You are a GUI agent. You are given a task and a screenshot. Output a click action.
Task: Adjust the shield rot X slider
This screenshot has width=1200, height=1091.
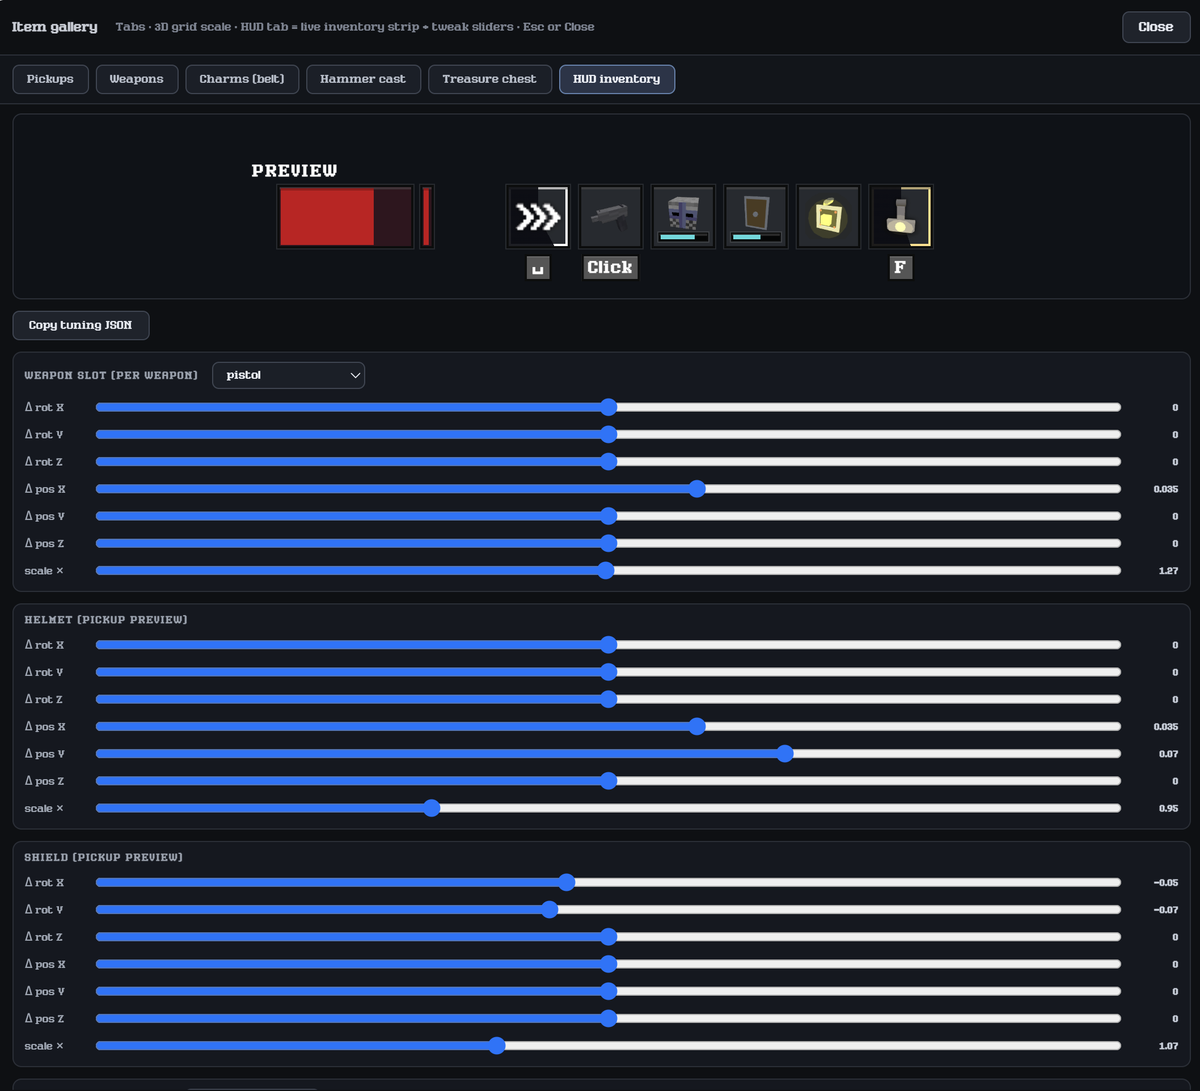pos(608,882)
